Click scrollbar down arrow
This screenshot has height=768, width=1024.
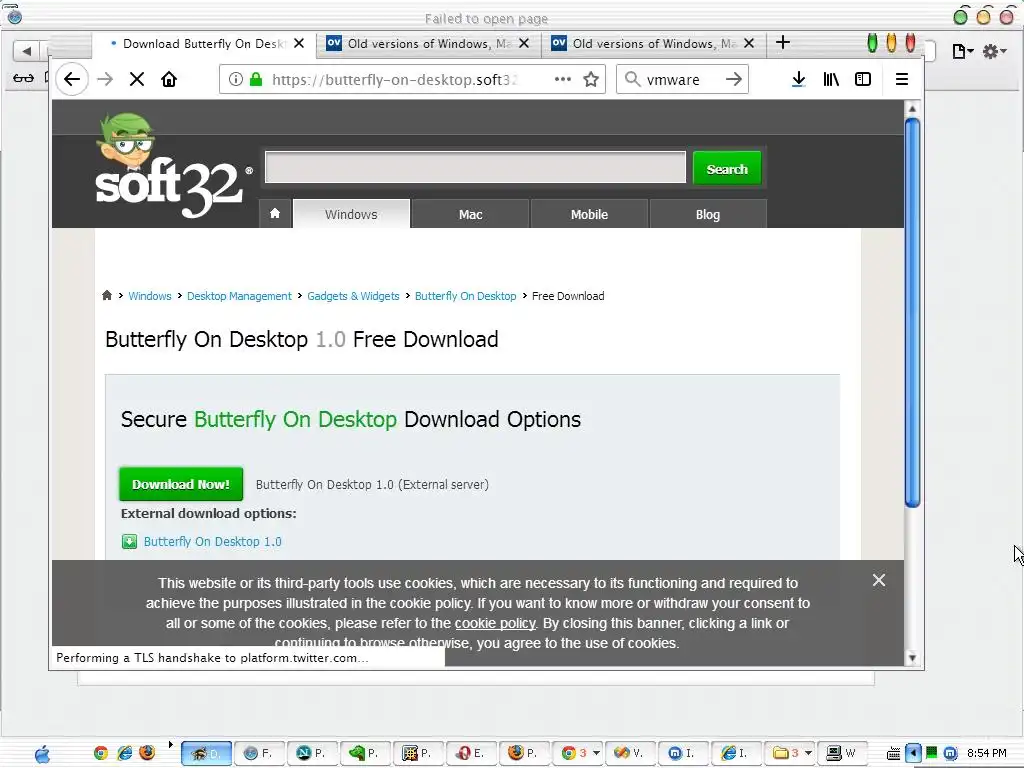coord(912,658)
